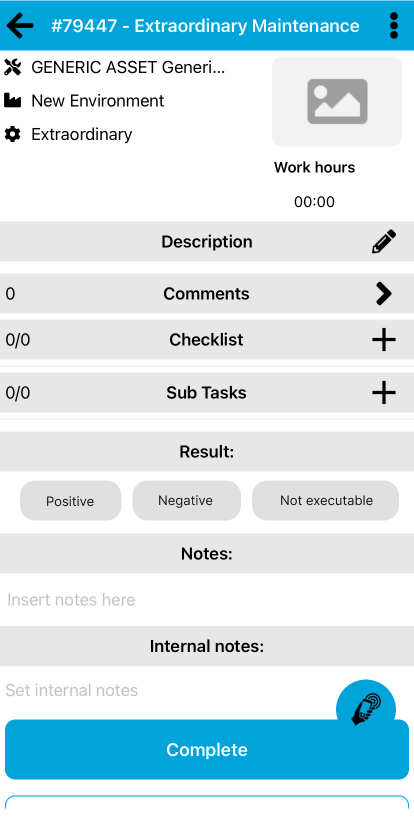Viewport: 414px width, 824px height.
Task: Expand Comments with the chevron arrow
Action: tap(384, 294)
